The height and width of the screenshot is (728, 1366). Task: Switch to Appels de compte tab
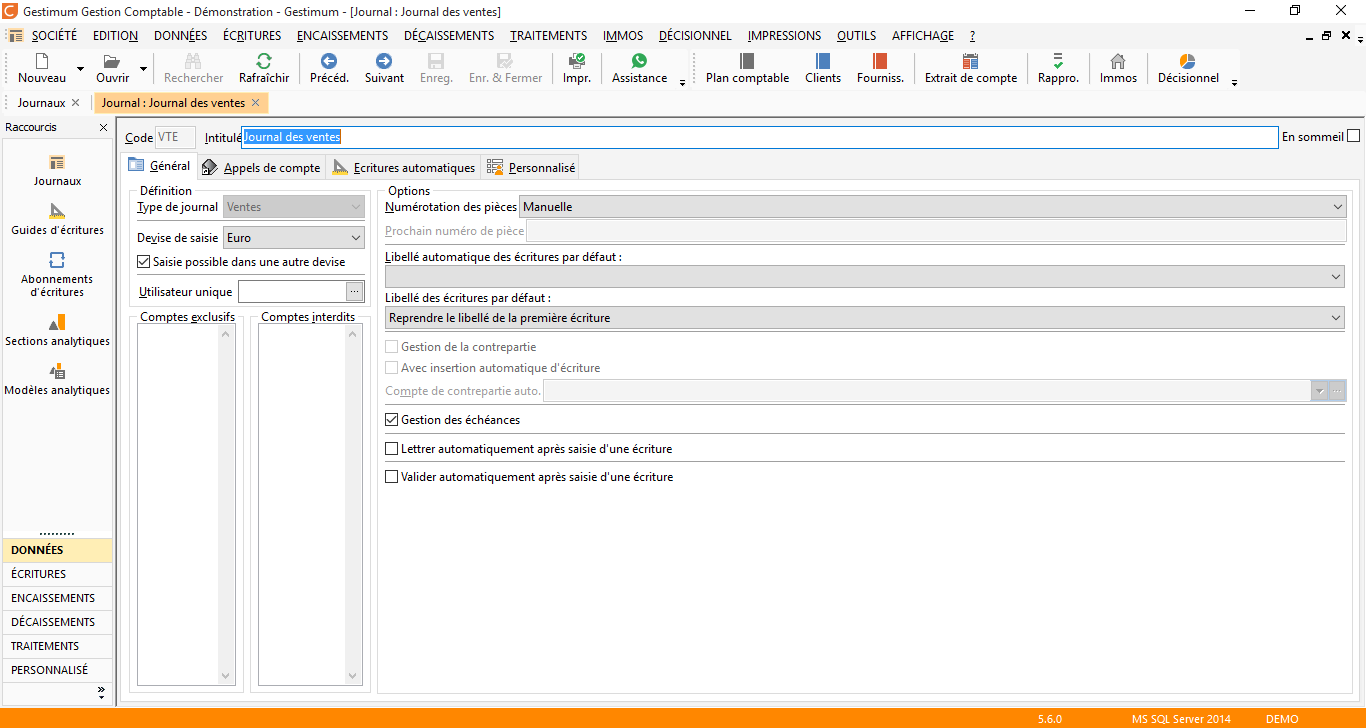click(261, 167)
